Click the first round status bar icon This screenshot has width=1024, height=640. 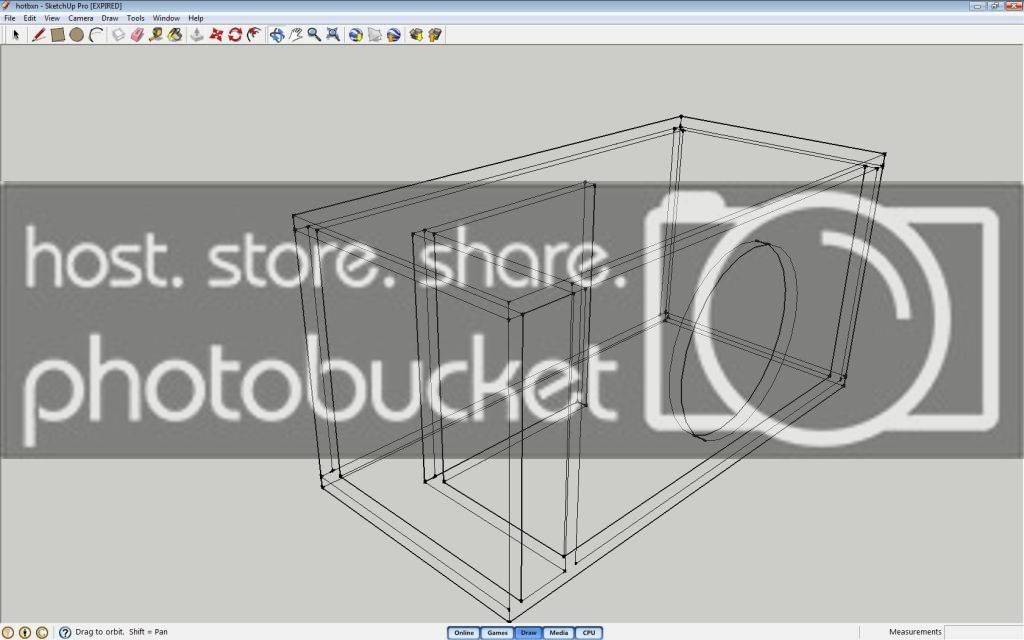[8, 632]
